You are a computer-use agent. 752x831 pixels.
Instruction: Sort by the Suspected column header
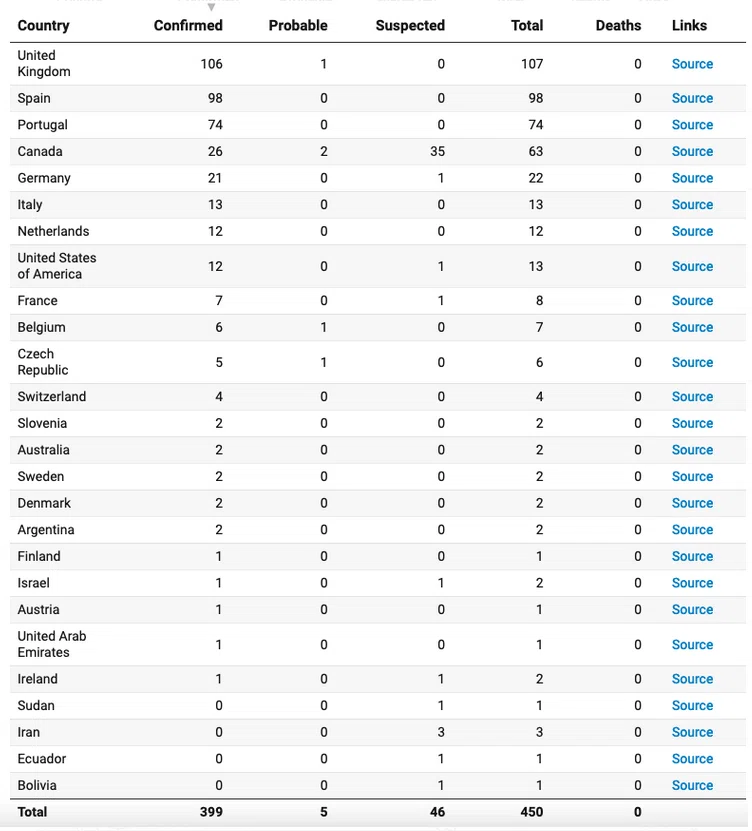[410, 25]
